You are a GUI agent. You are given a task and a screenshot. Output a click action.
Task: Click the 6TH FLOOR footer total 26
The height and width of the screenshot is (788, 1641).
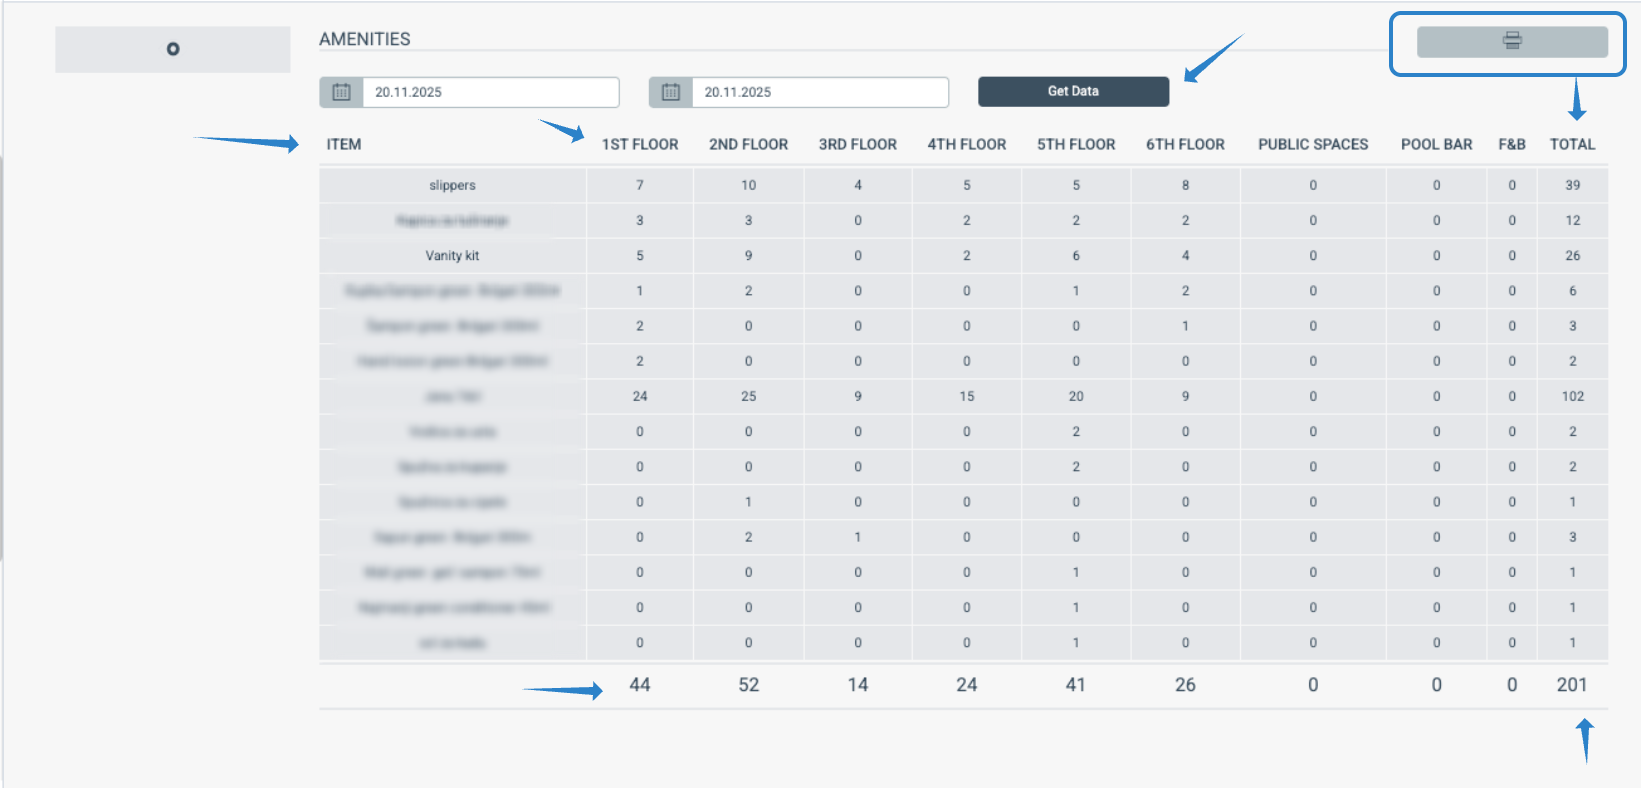[x=1185, y=685]
